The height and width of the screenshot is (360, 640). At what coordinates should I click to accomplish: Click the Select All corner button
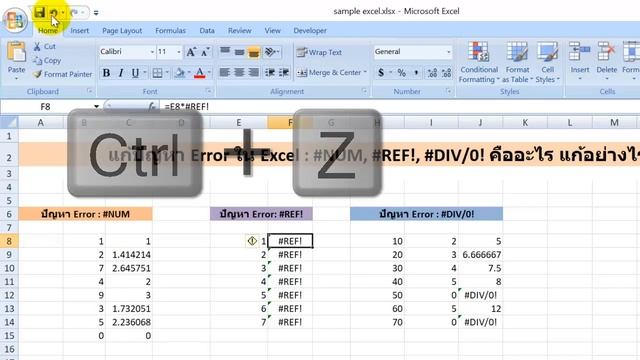point(9,122)
